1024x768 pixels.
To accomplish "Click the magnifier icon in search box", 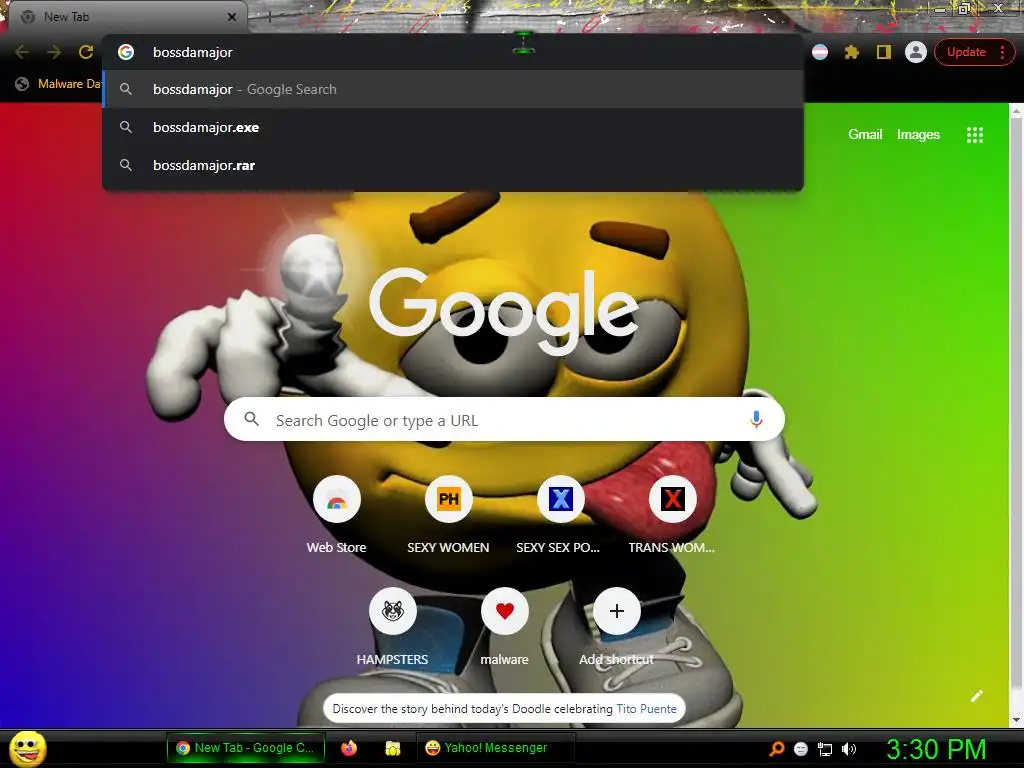I will [251, 419].
